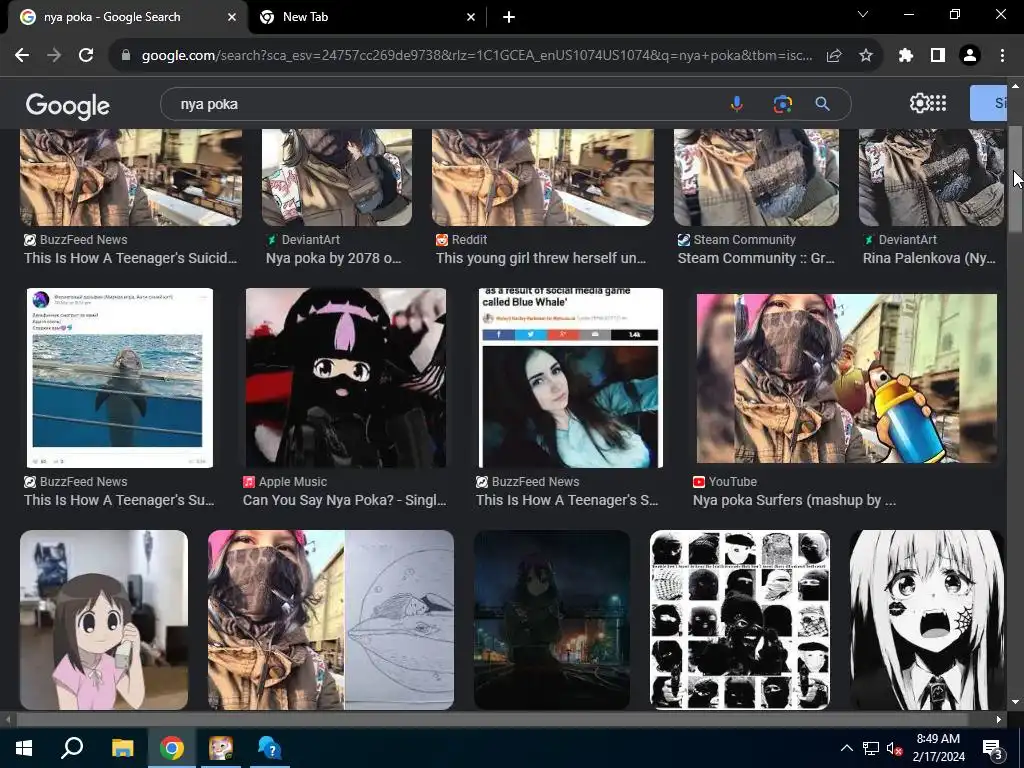The height and width of the screenshot is (768, 1024).
Task: Start voice search with microphone
Action: coord(737,104)
